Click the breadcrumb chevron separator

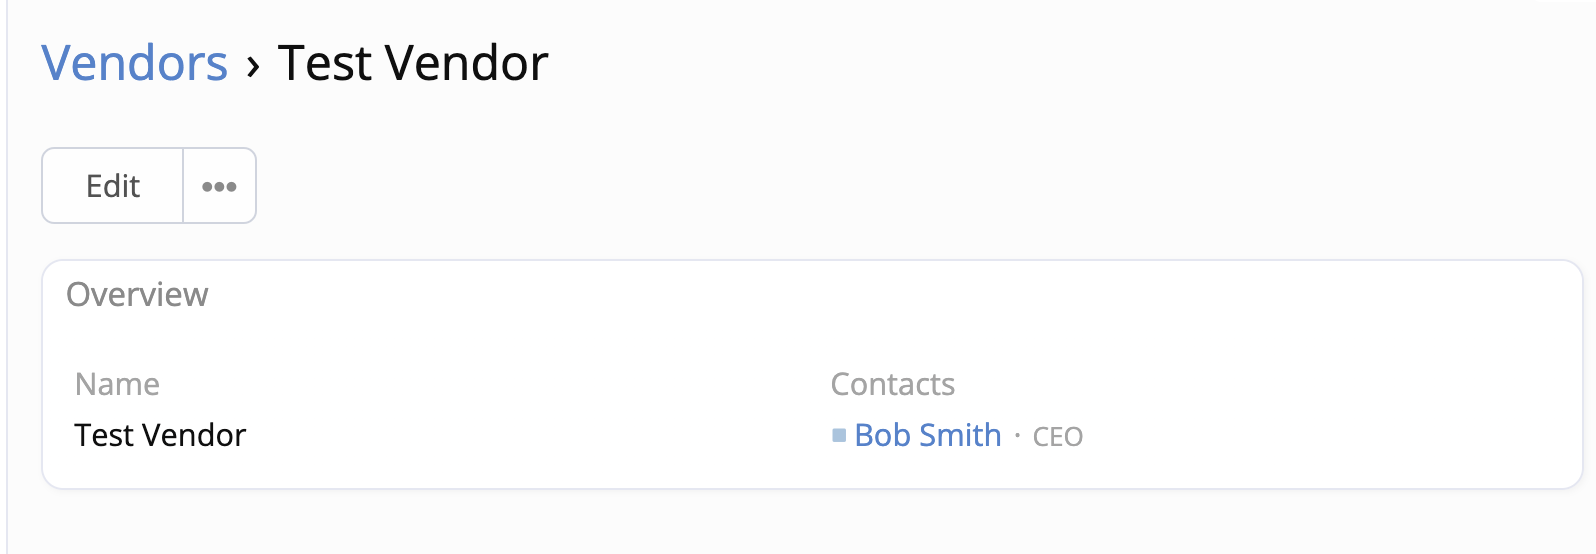pyautogui.click(x=253, y=65)
